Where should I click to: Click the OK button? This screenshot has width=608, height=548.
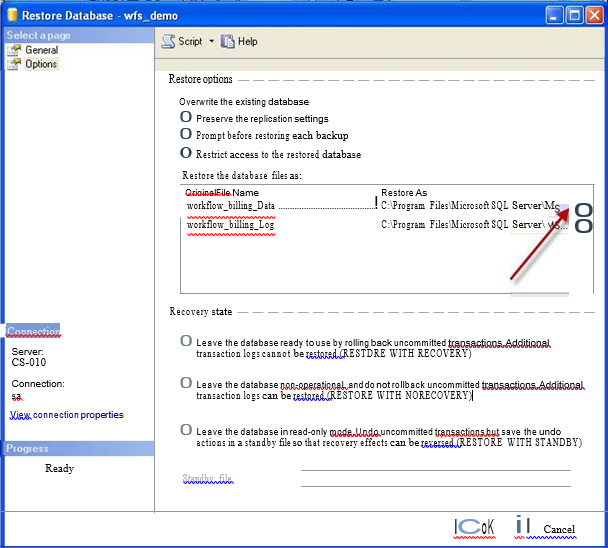click(x=475, y=528)
